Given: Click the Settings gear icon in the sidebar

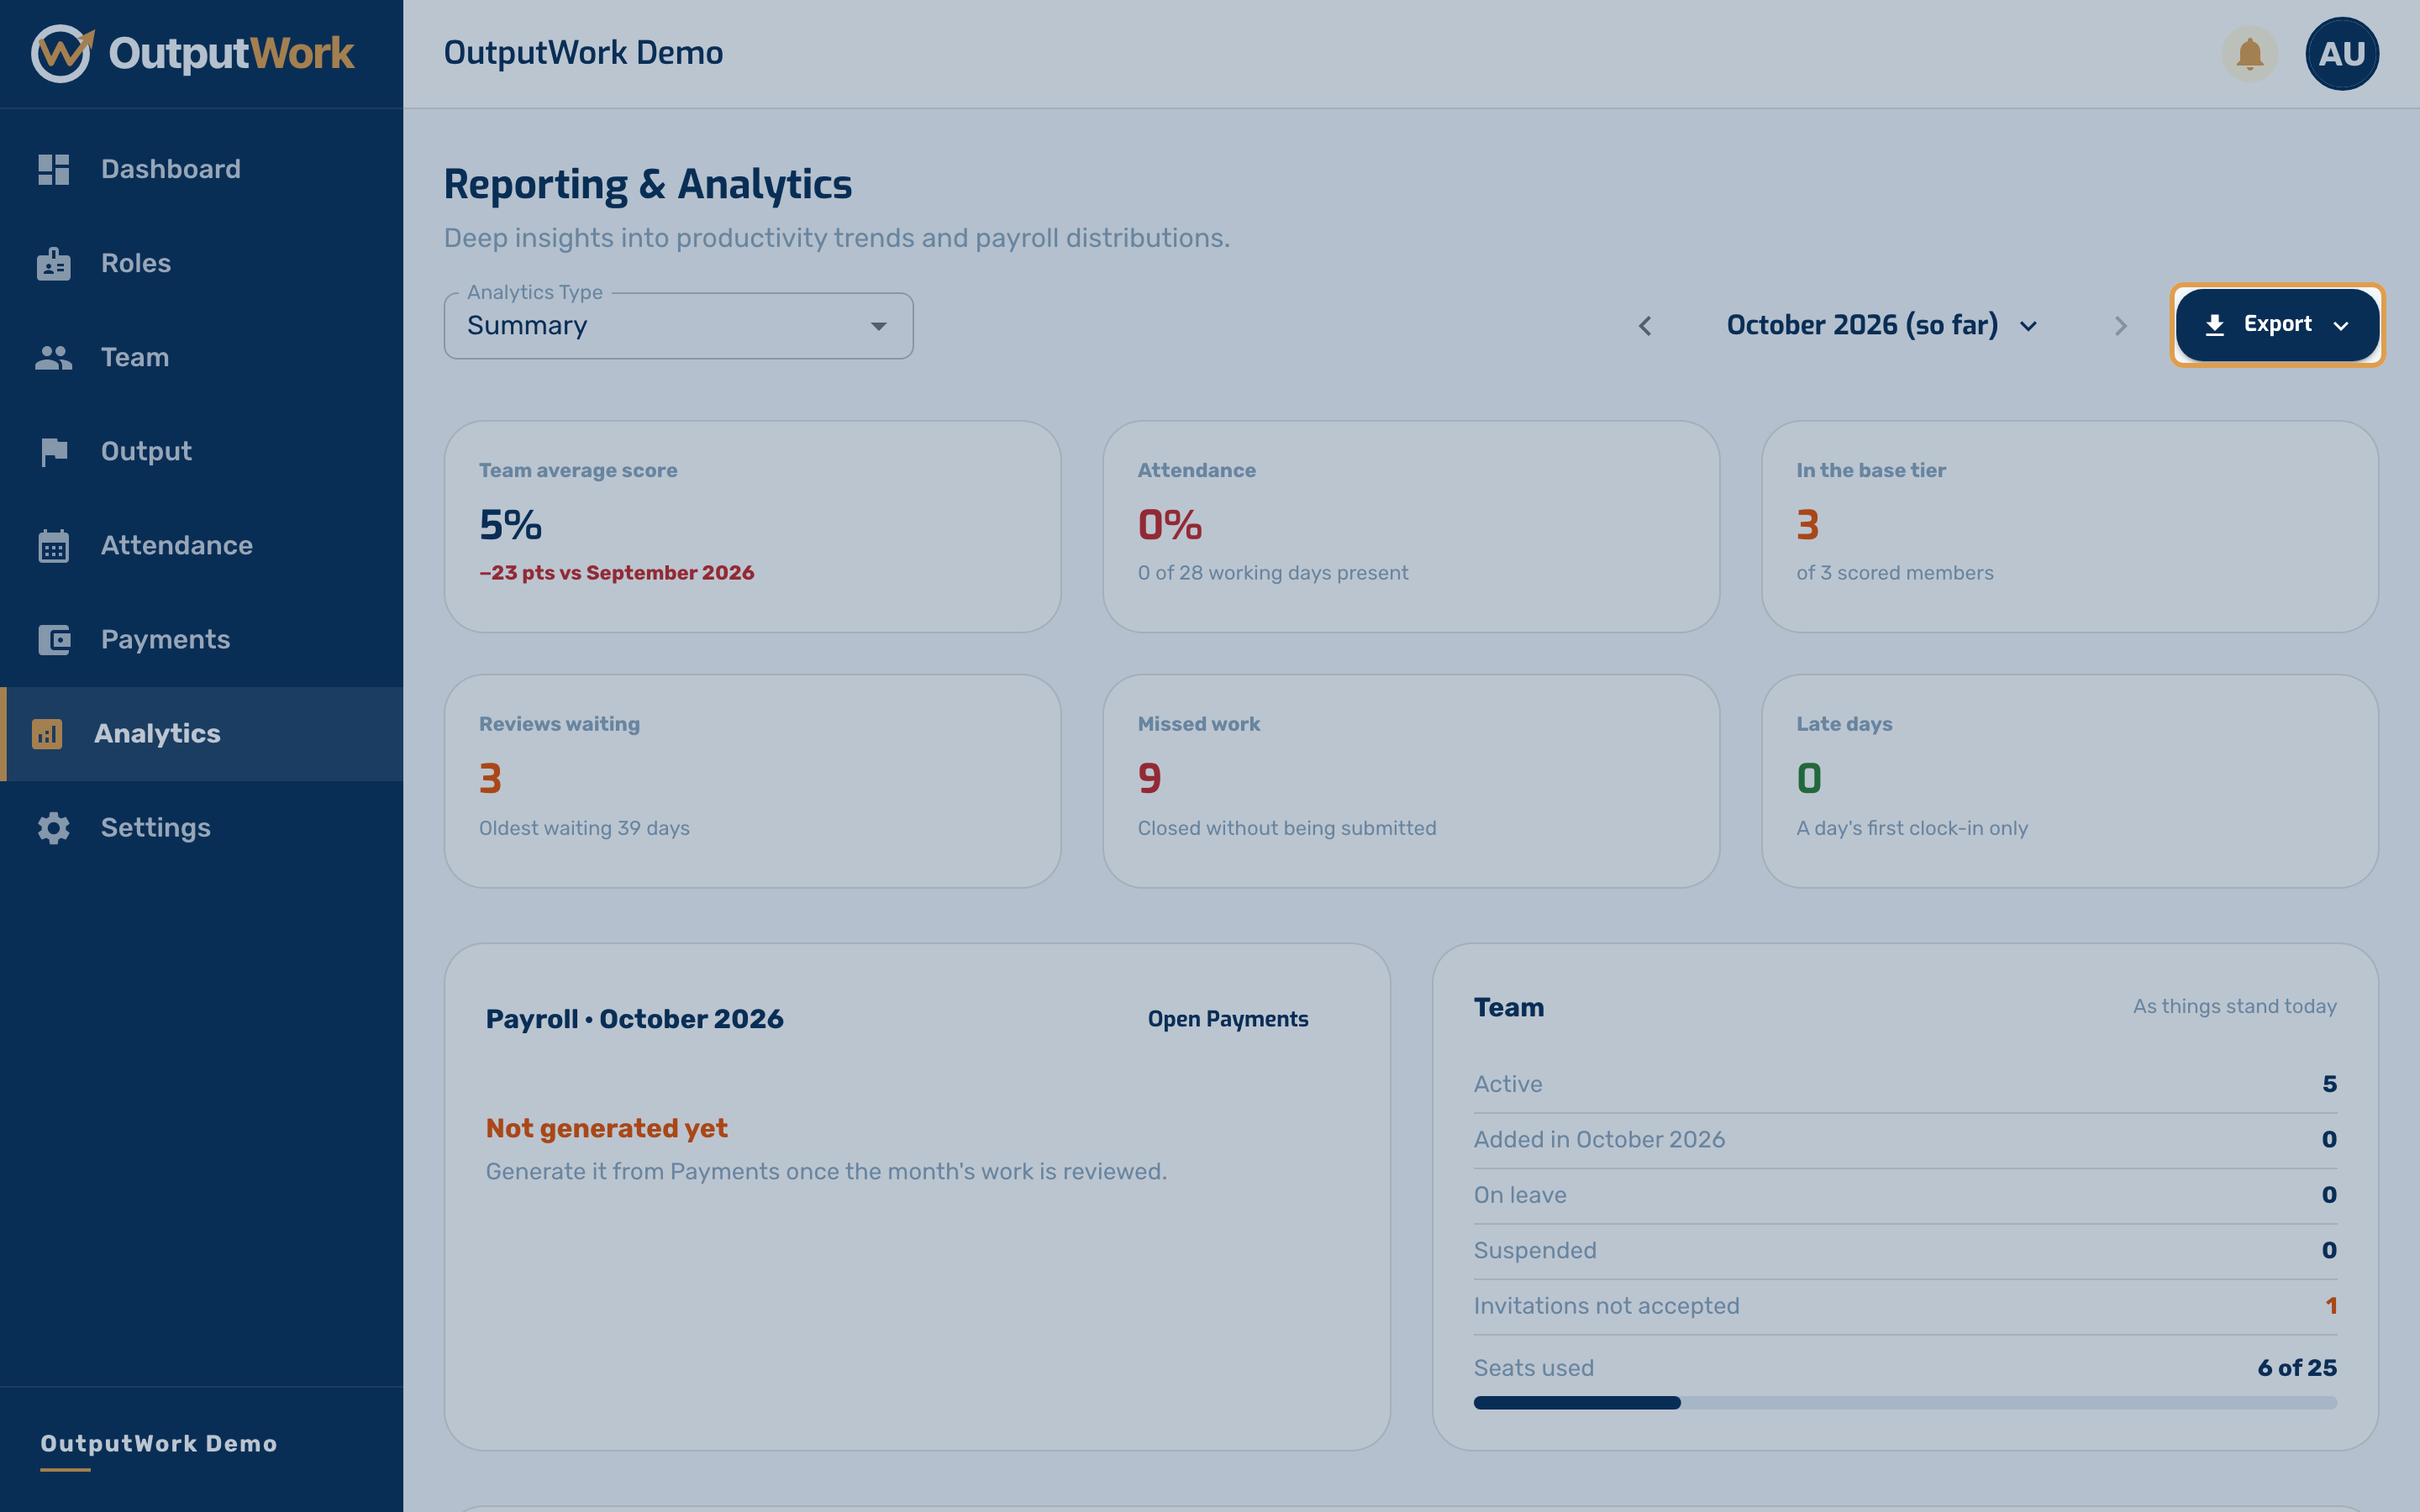Looking at the screenshot, I should tap(54, 828).
